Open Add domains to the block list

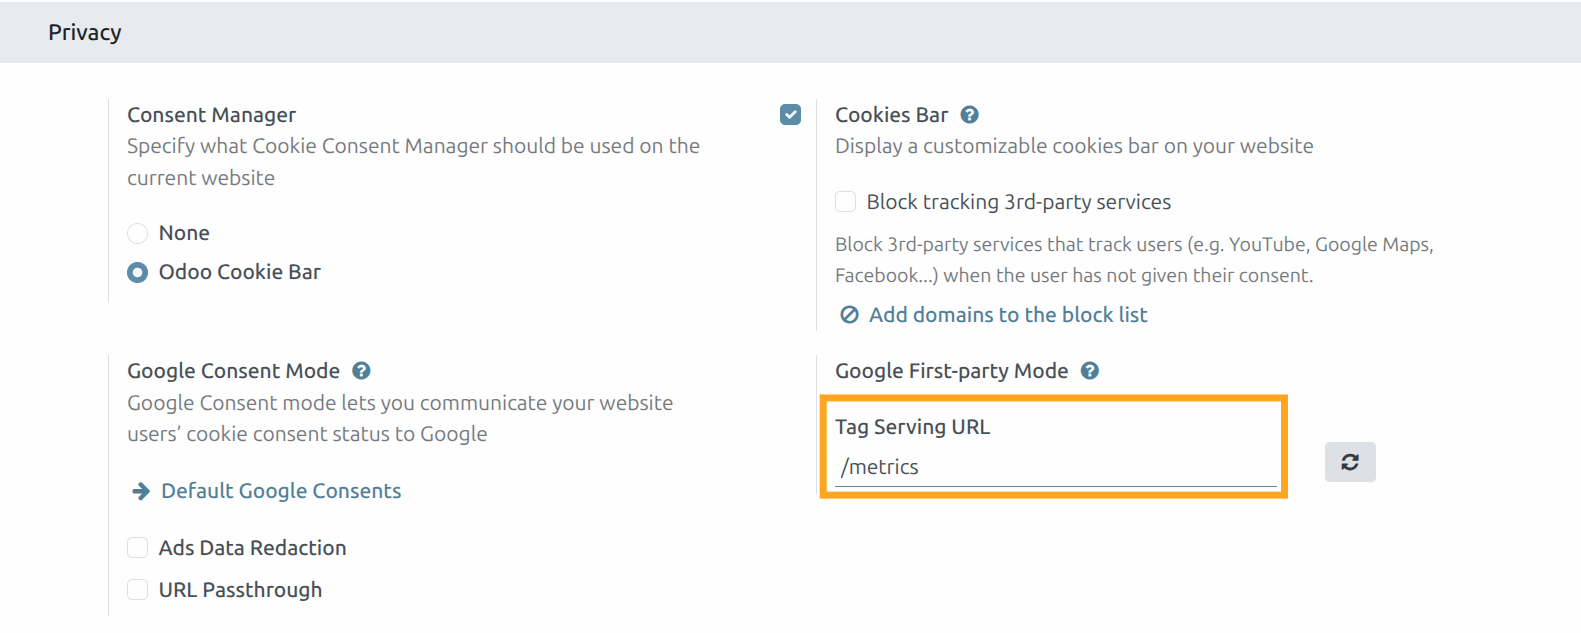coord(1007,315)
